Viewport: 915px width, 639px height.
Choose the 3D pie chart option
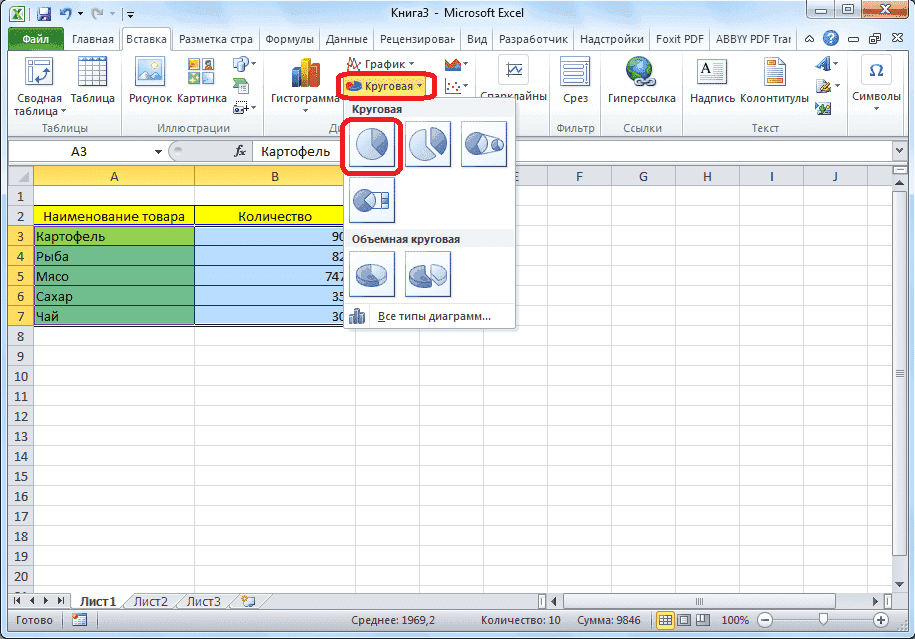[371, 274]
